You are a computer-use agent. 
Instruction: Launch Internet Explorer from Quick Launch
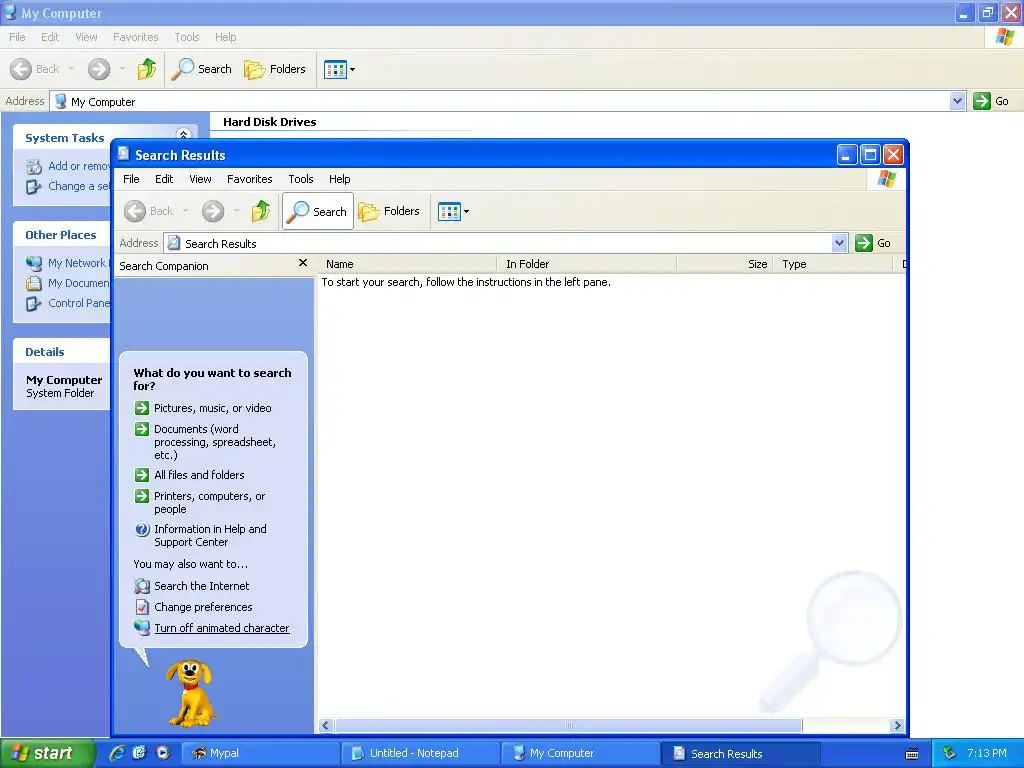coord(117,753)
